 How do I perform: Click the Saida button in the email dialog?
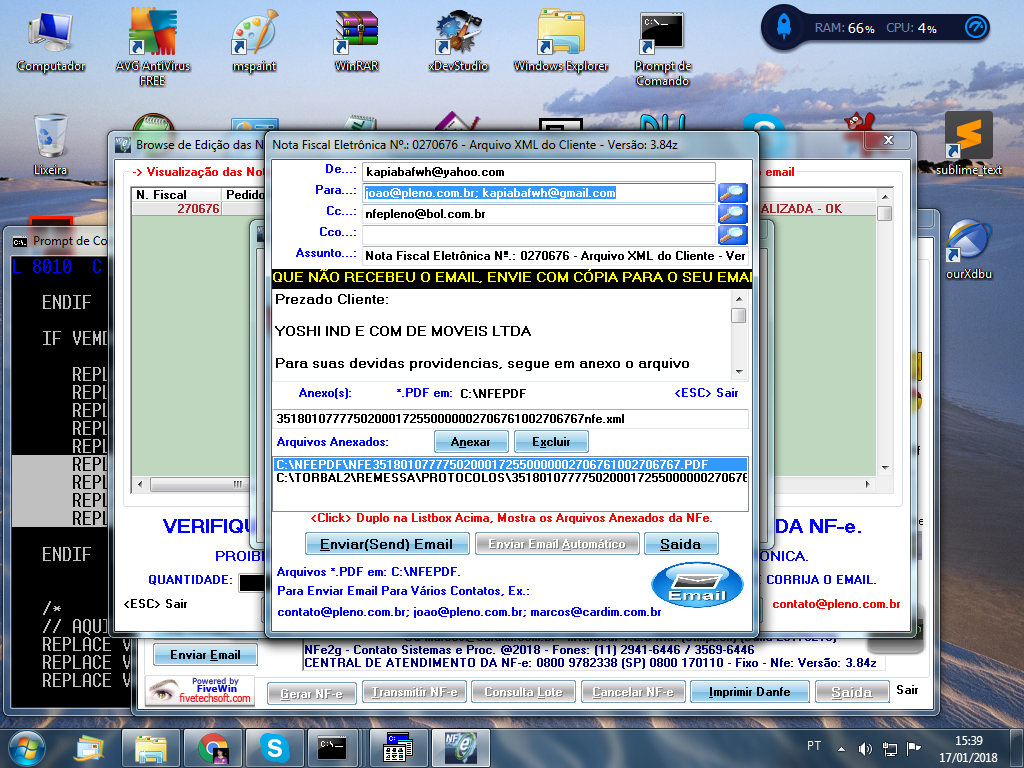click(680, 544)
